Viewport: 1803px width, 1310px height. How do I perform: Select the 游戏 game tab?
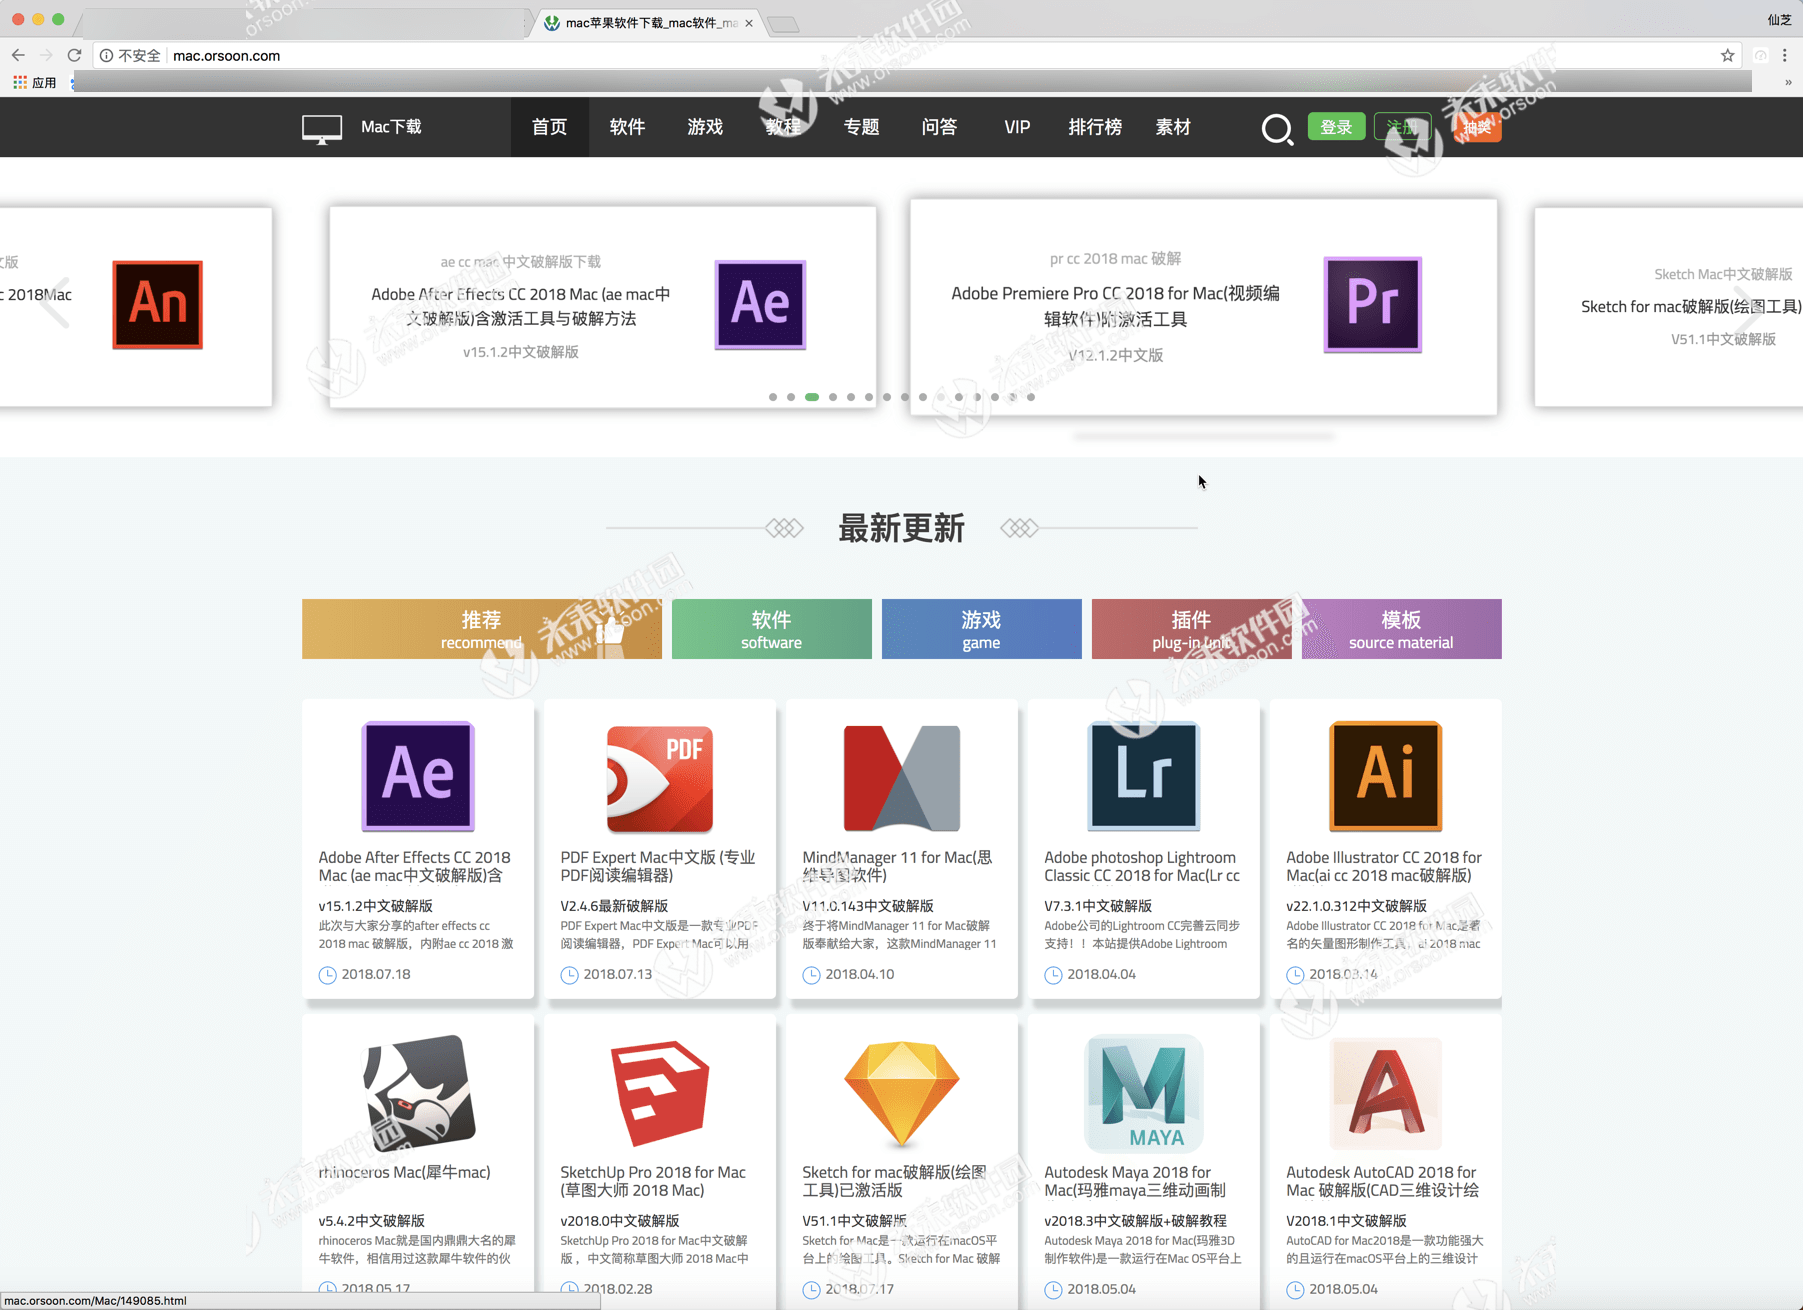981,629
